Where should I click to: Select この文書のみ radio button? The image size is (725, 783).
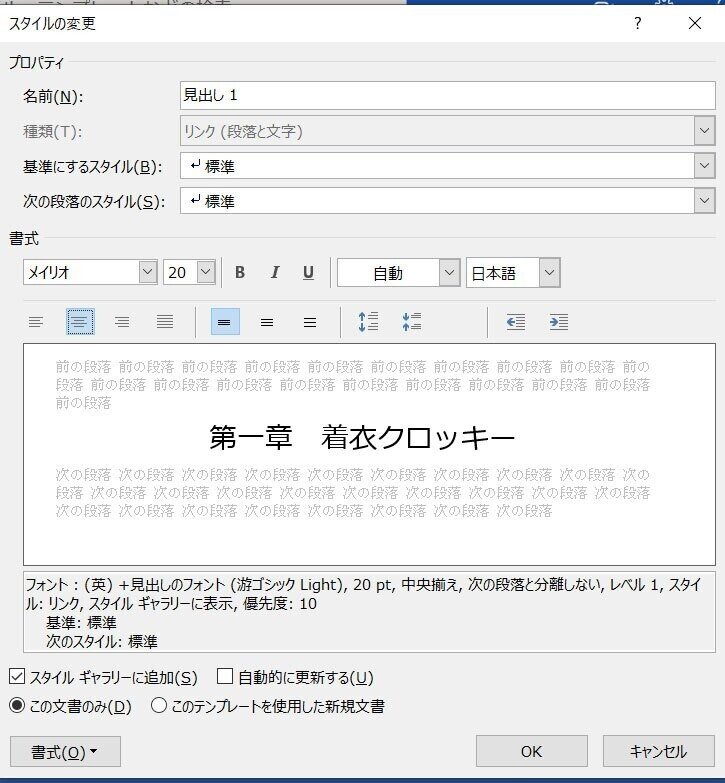coord(17,706)
